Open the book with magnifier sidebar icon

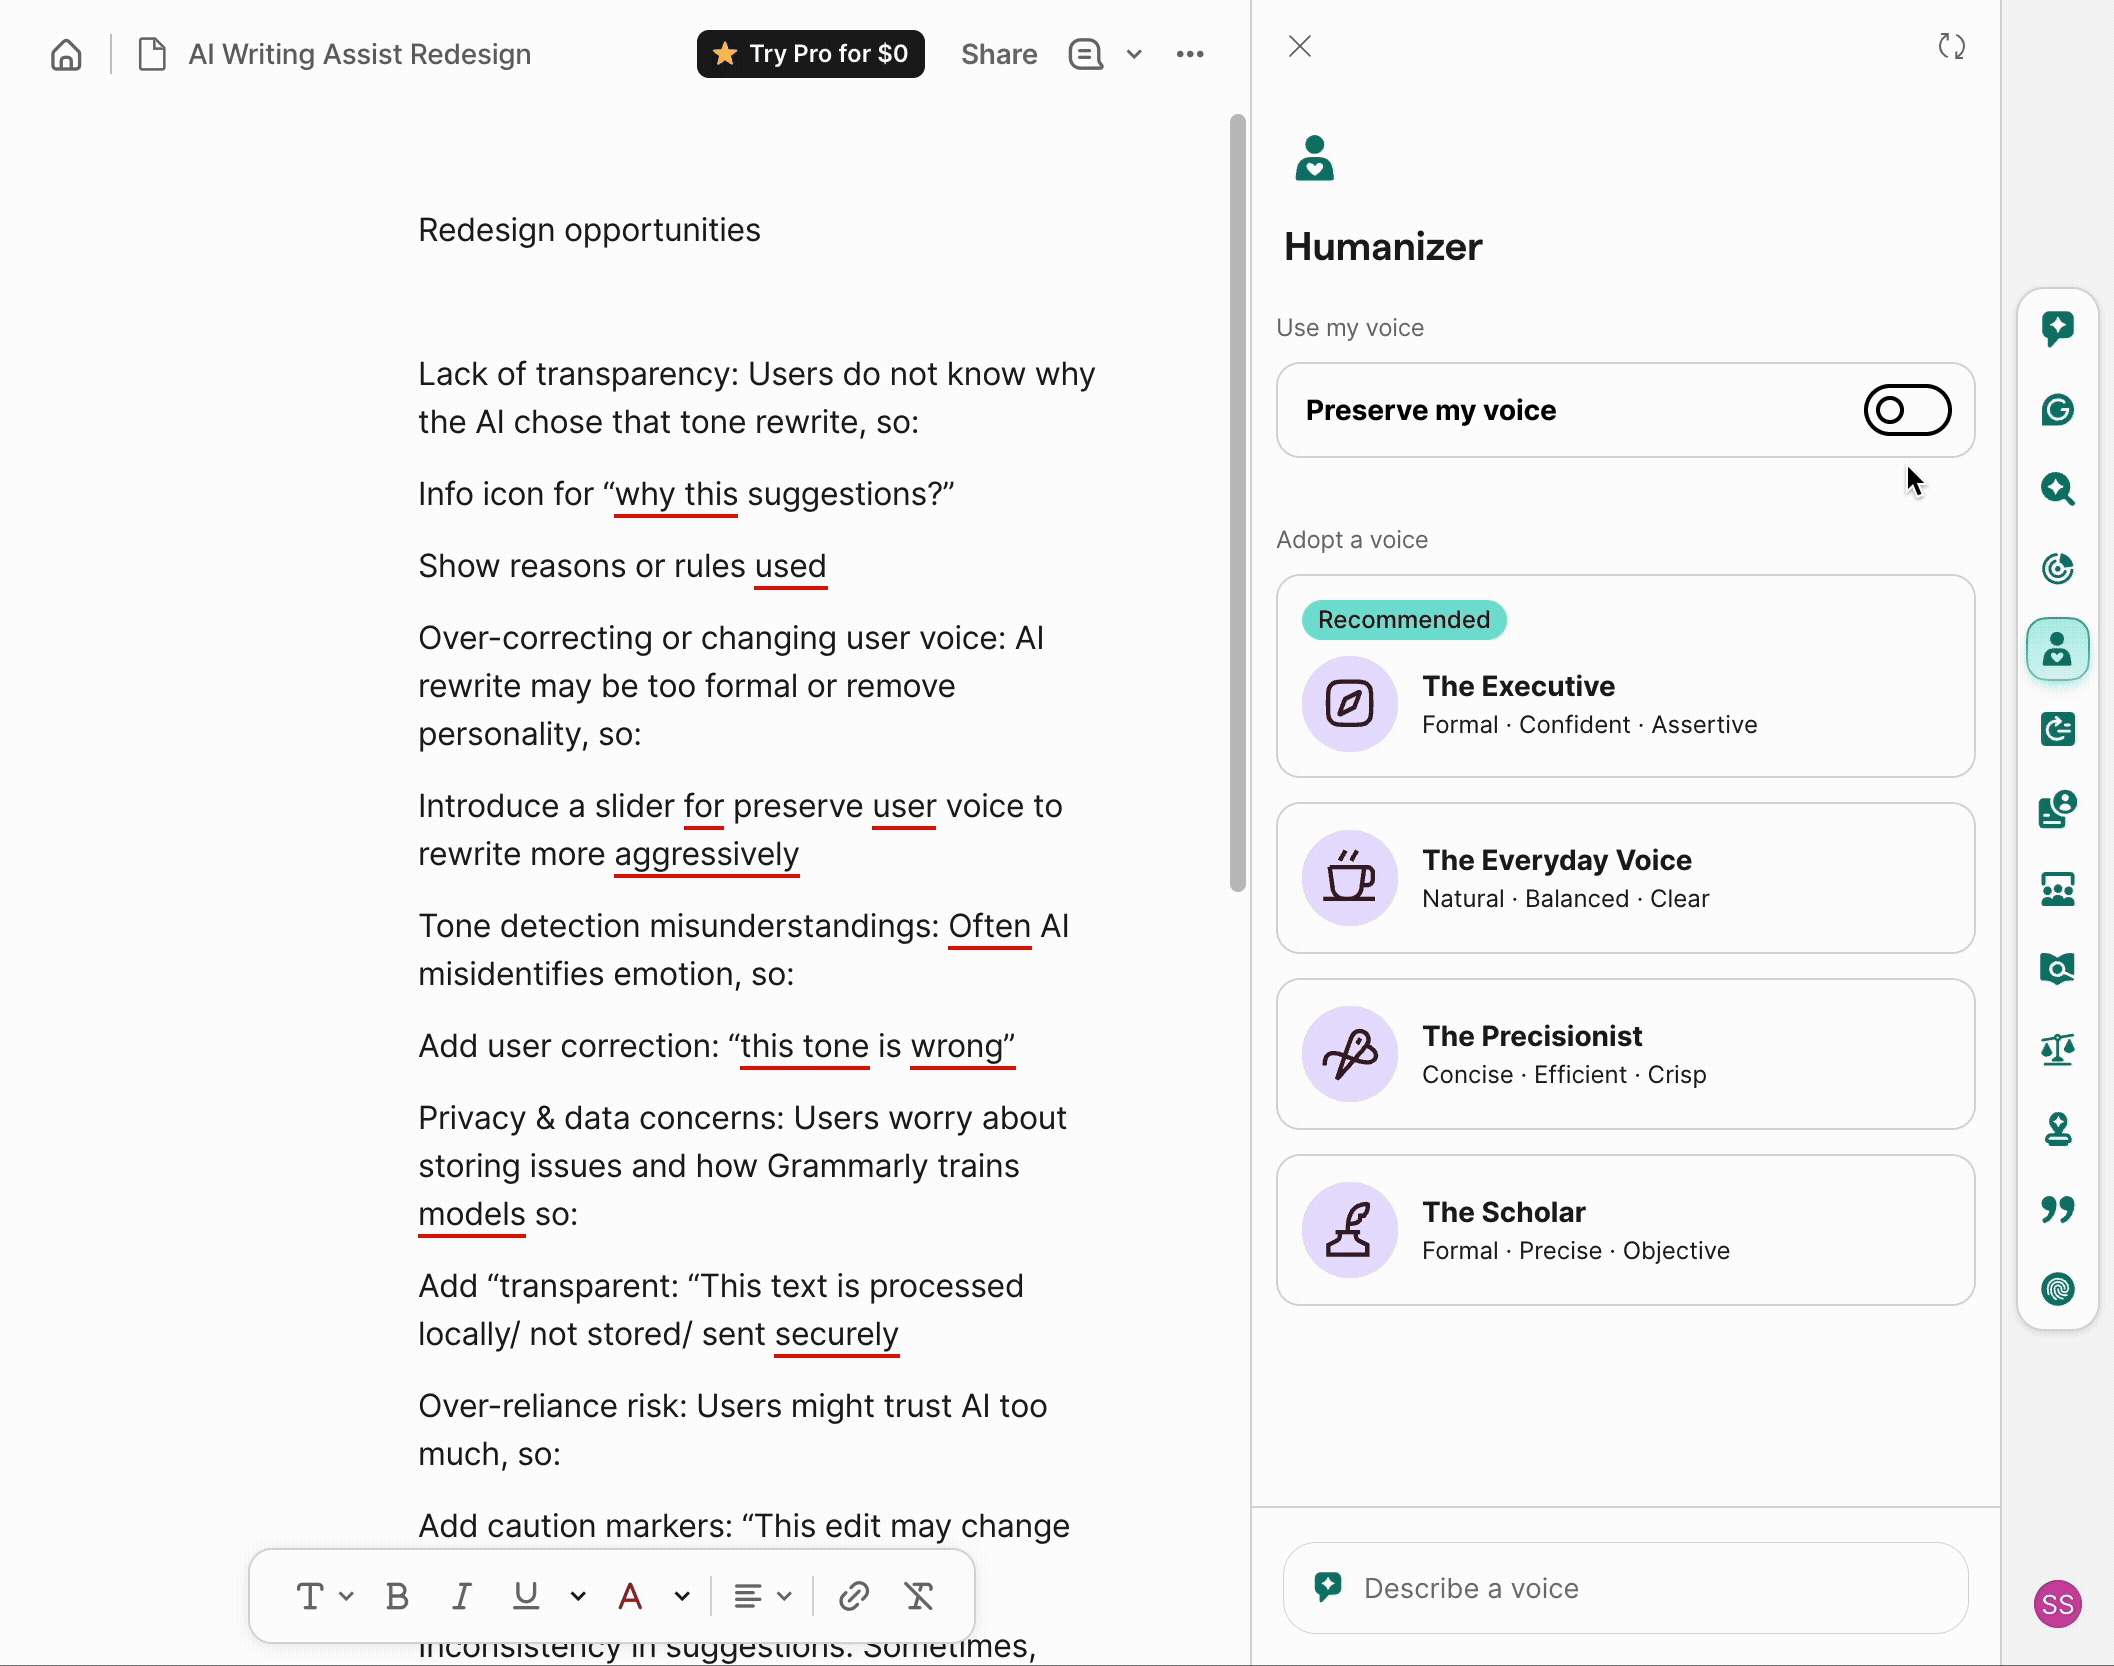(2057, 969)
